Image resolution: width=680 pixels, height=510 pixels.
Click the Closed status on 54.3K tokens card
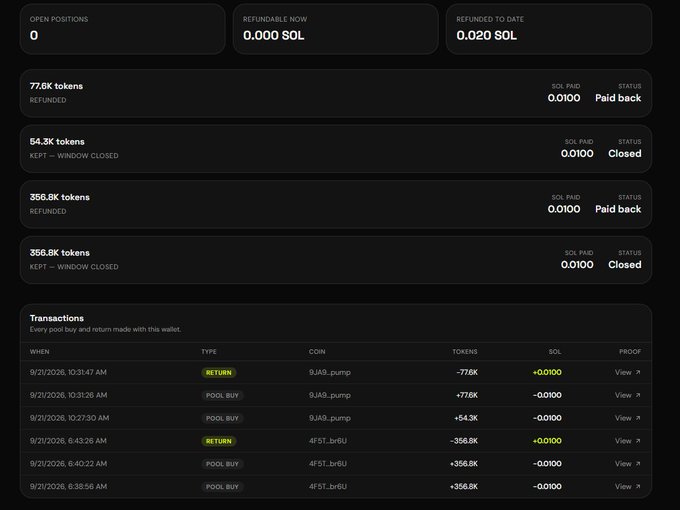[624, 154]
